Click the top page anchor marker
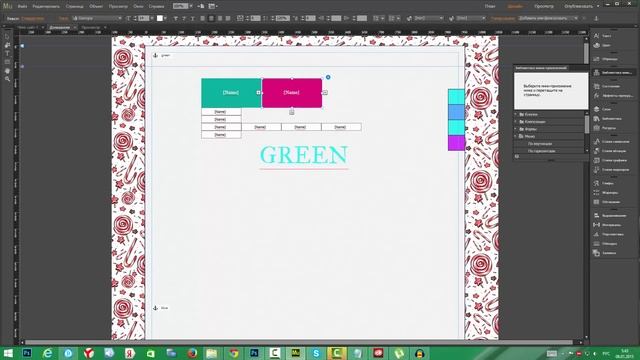The image size is (640, 360). 156,55
